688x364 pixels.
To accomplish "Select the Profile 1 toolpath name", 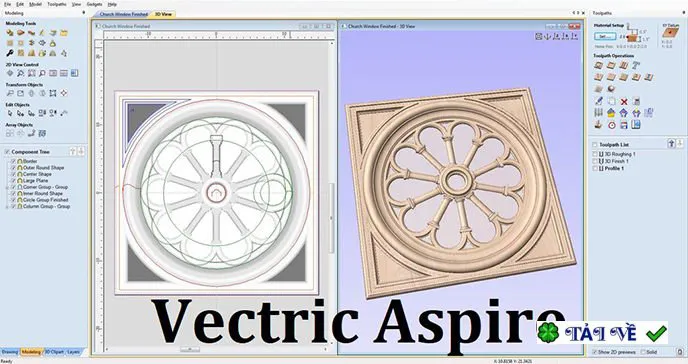I will tap(614, 168).
